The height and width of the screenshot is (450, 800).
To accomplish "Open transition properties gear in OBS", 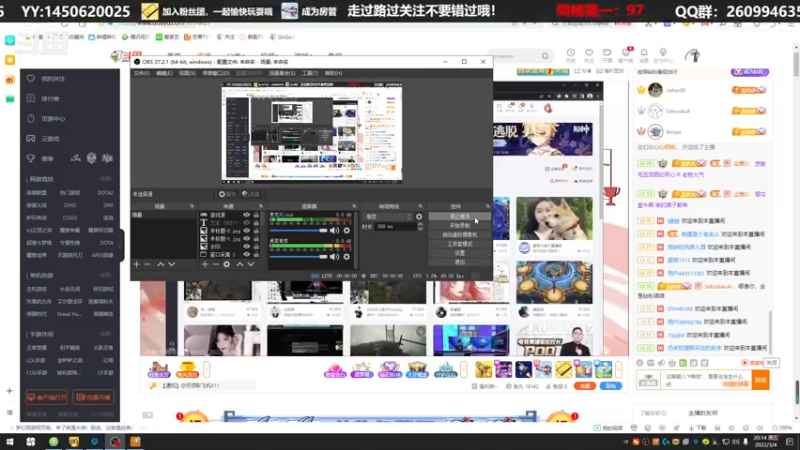I will (x=419, y=217).
